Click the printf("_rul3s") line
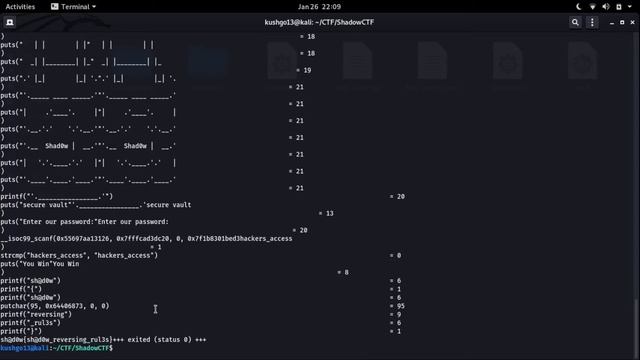Screen dimensions: 640x360 click(x=30, y=322)
